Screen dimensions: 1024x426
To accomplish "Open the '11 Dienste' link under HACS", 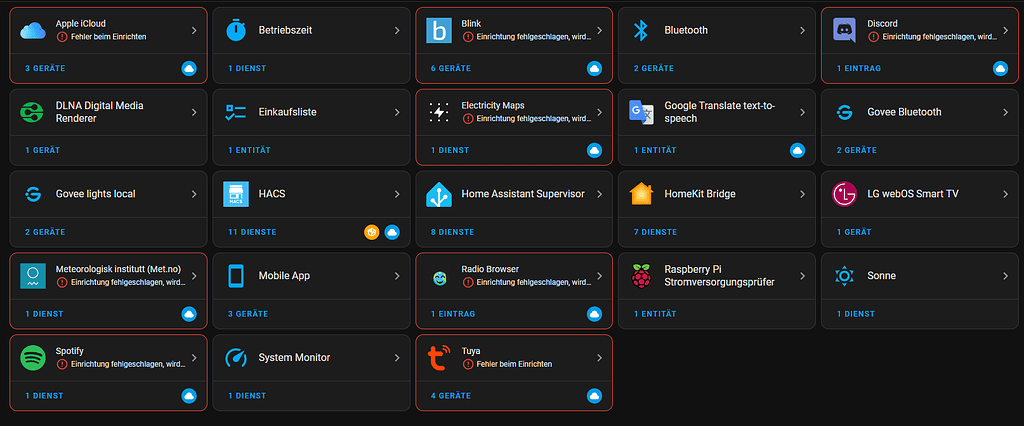I will point(251,232).
